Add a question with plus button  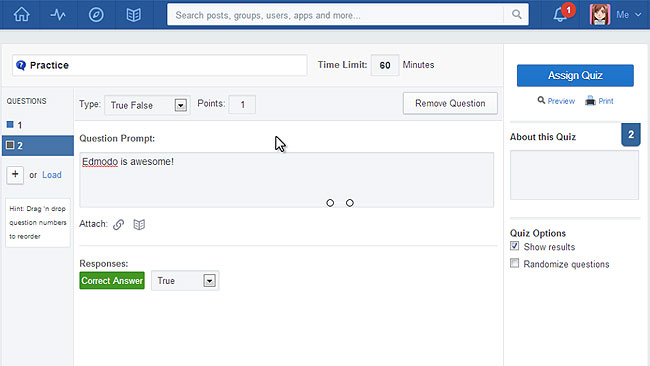coord(15,175)
